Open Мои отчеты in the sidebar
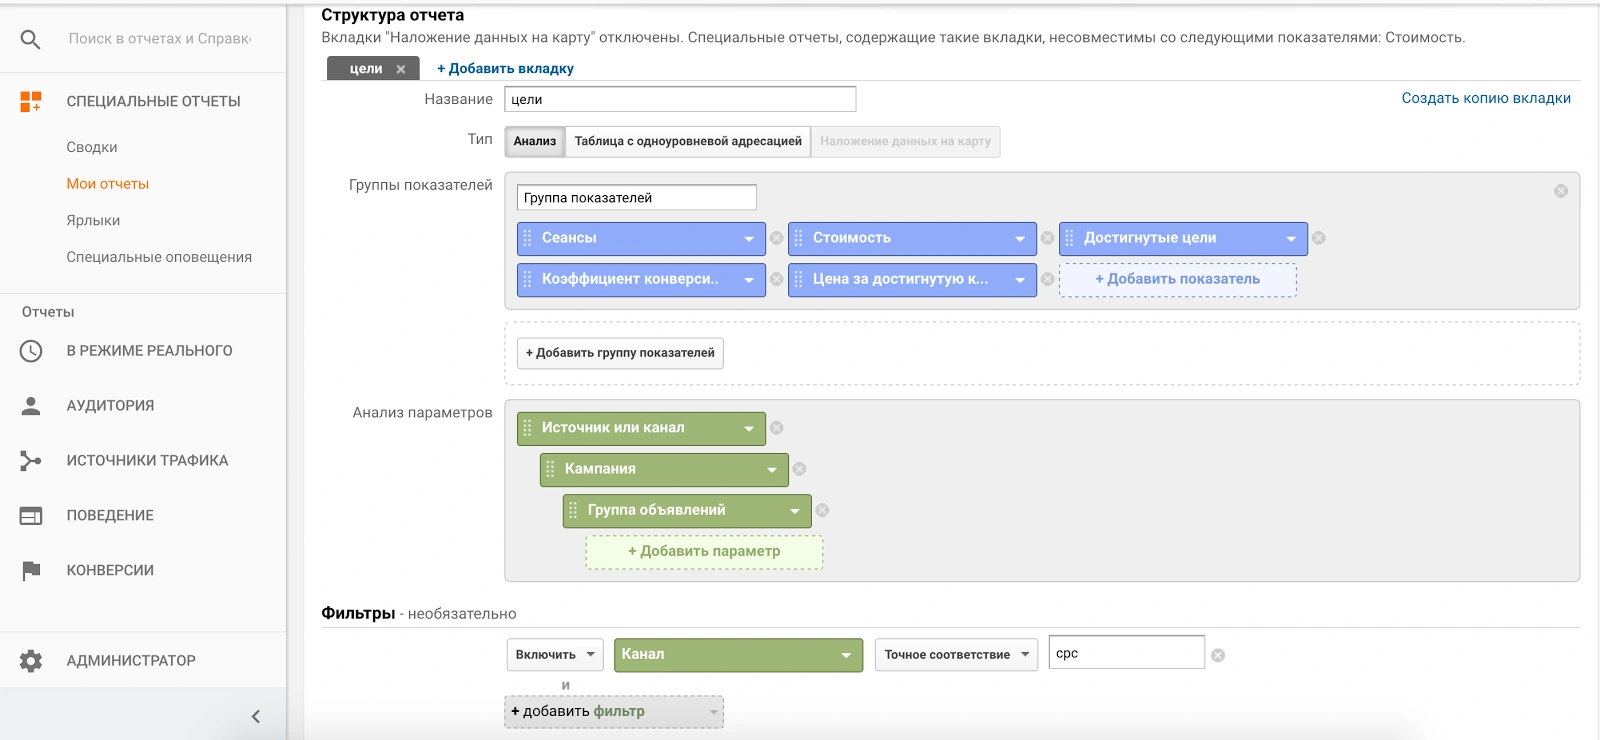1600x740 pixels. (108, 184)
